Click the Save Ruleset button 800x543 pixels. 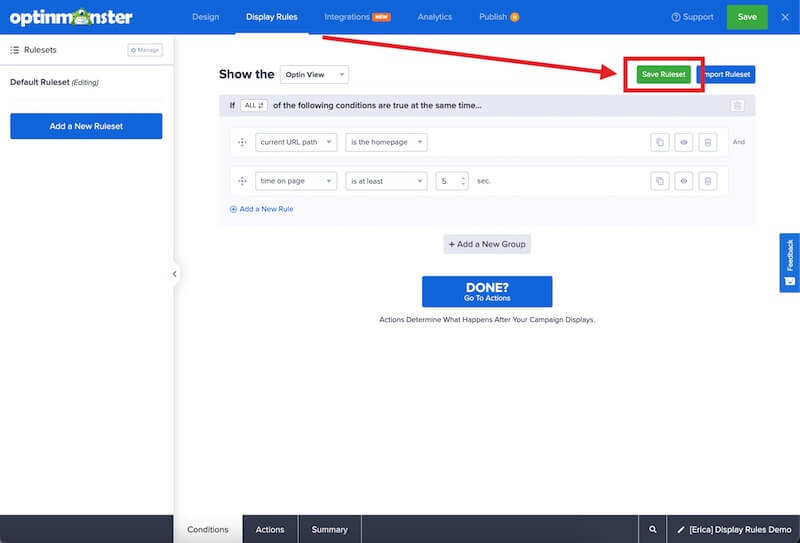663,75
